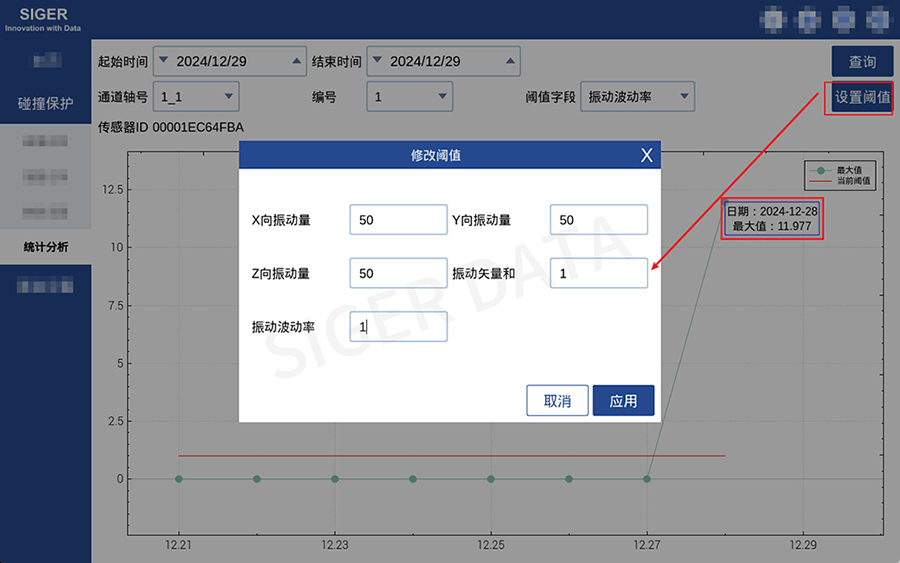The image size is (900, 563).
Task: Open the 通道轴号 dropdown
Action: tap(196, 97)
